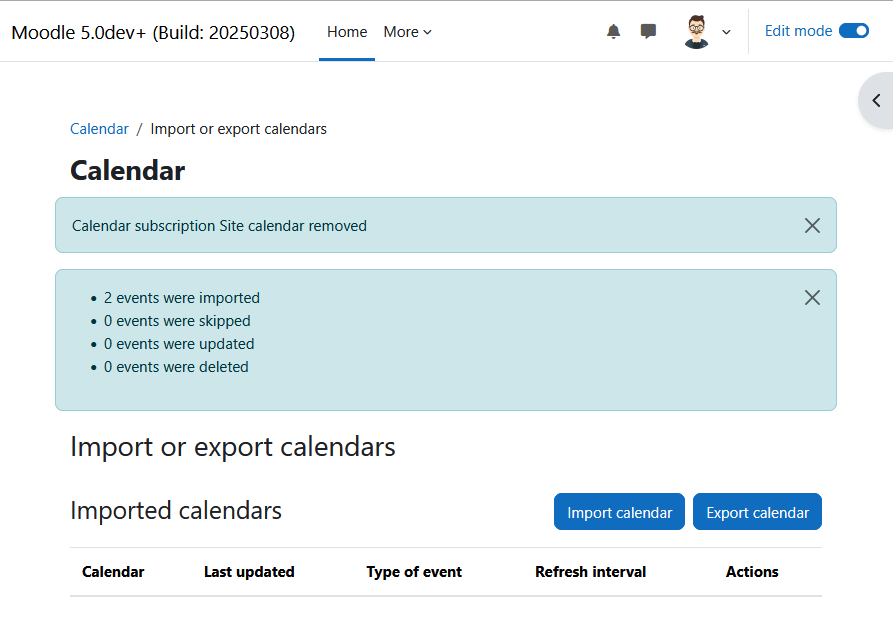Image resolution: width=893 pixels, height=625 pixels.
Task: Click the Moodle 5.0dev+ site title
Action: coord(153,32)
